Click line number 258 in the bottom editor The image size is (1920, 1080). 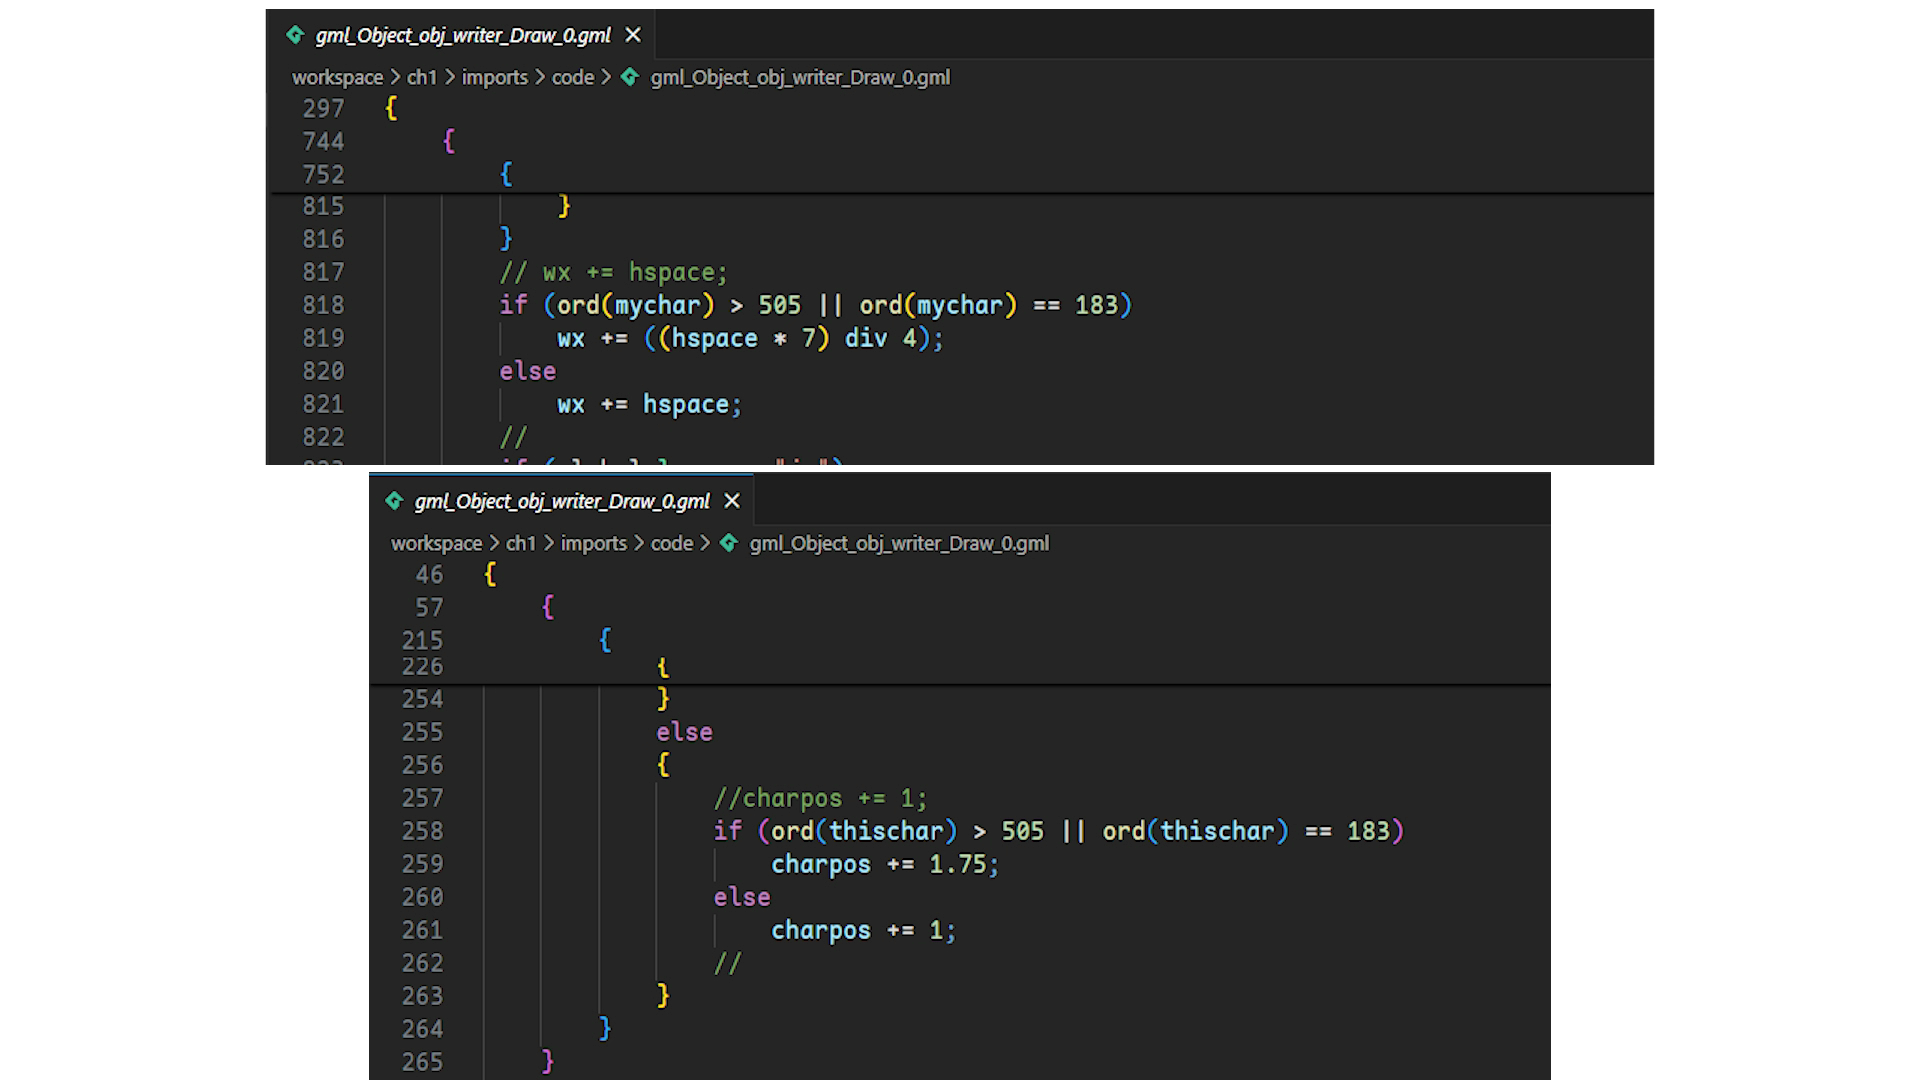click(x=422, y=831)
